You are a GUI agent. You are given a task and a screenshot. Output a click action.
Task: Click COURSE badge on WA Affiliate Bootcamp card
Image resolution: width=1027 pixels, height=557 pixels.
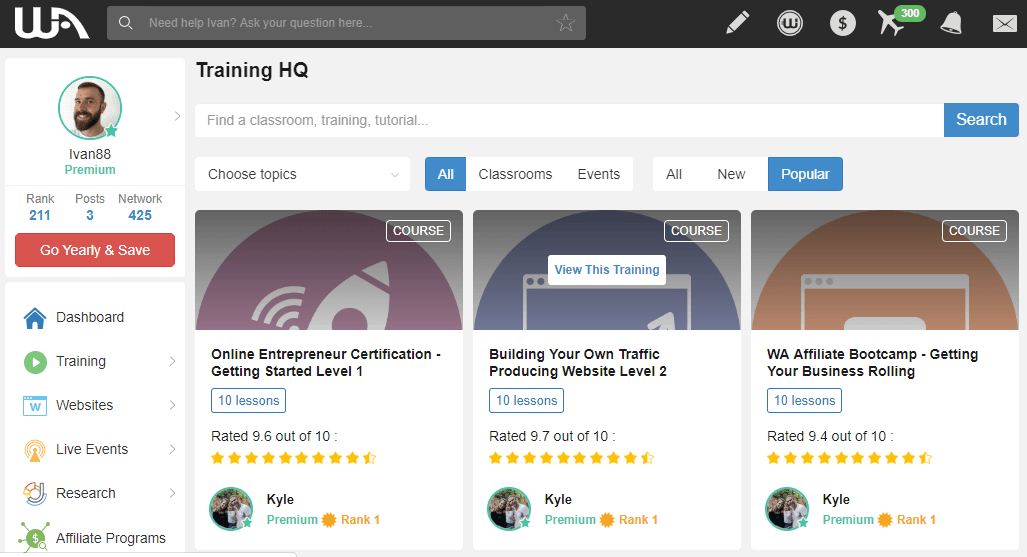[974, 231]
